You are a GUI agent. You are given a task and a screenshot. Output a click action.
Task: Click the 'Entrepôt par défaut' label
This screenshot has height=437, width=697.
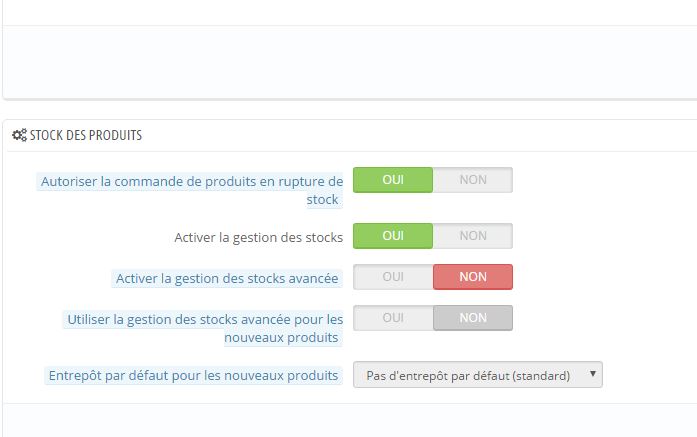(x=193, y=376)
